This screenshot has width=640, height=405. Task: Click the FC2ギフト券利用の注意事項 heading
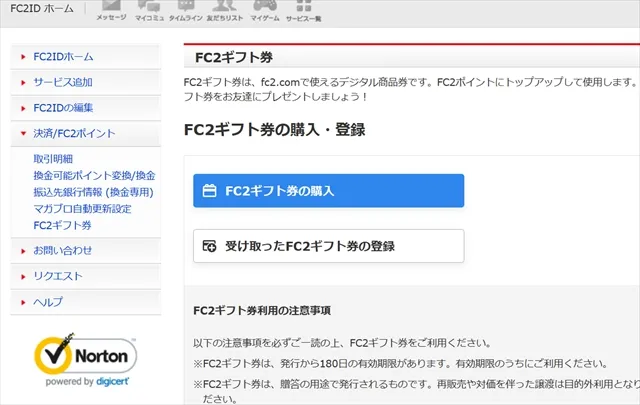click(x=262, y=311)
